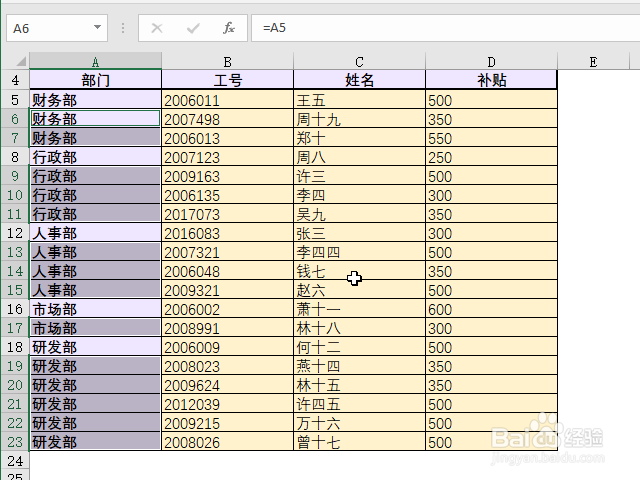Click the 补贴 header cell
Image resolution: width=640 pixels, height=480 pixels.
tap(491, 80)
